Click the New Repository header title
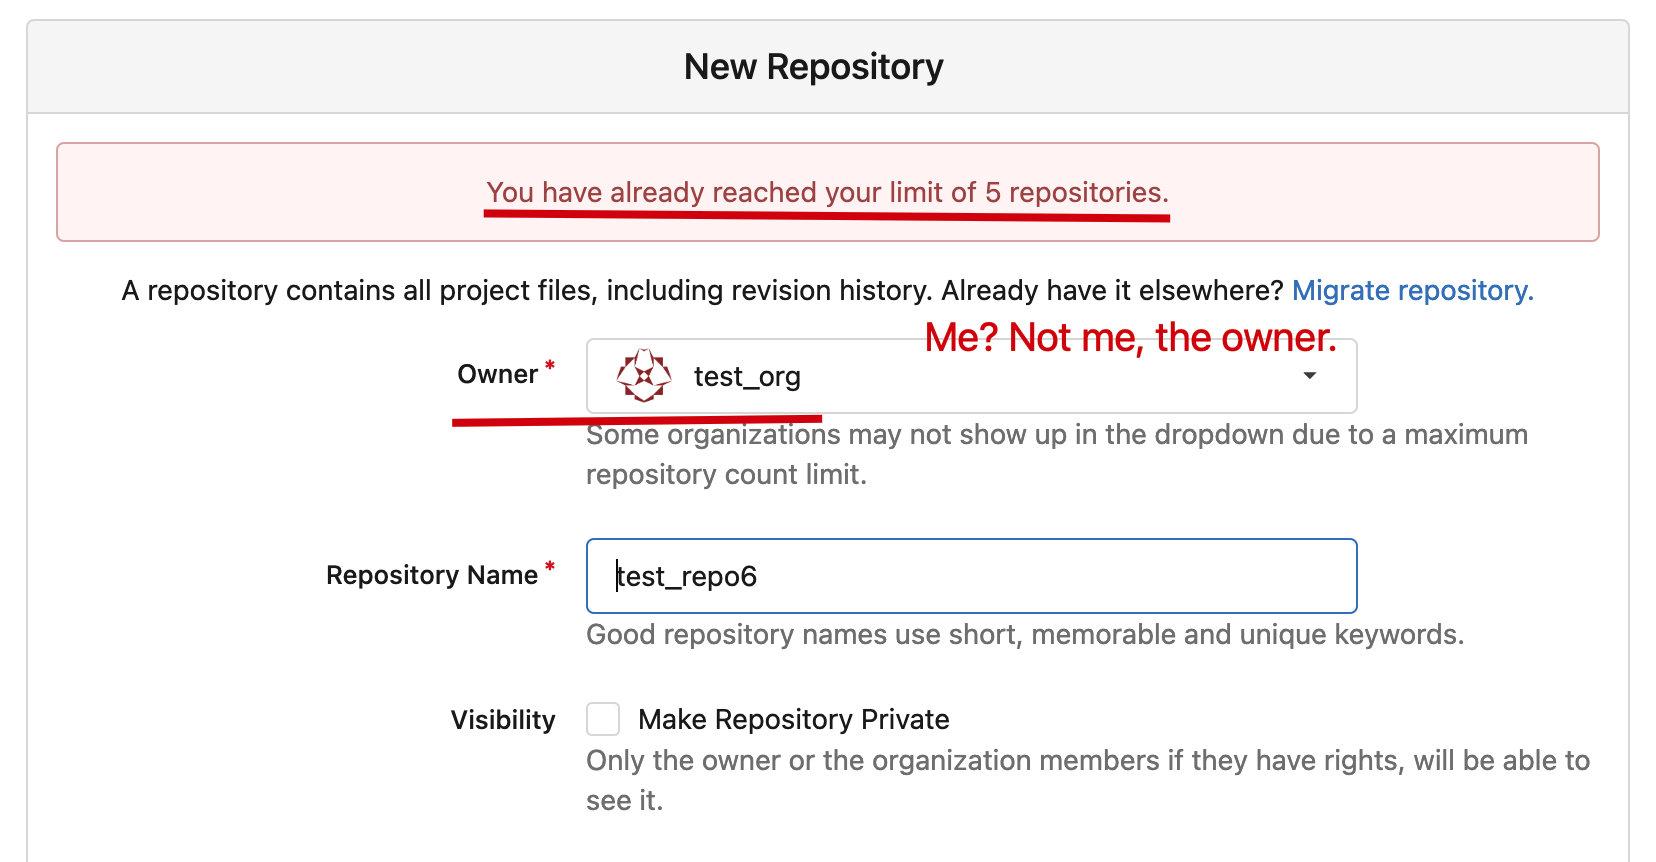 (x=813, y=67)
